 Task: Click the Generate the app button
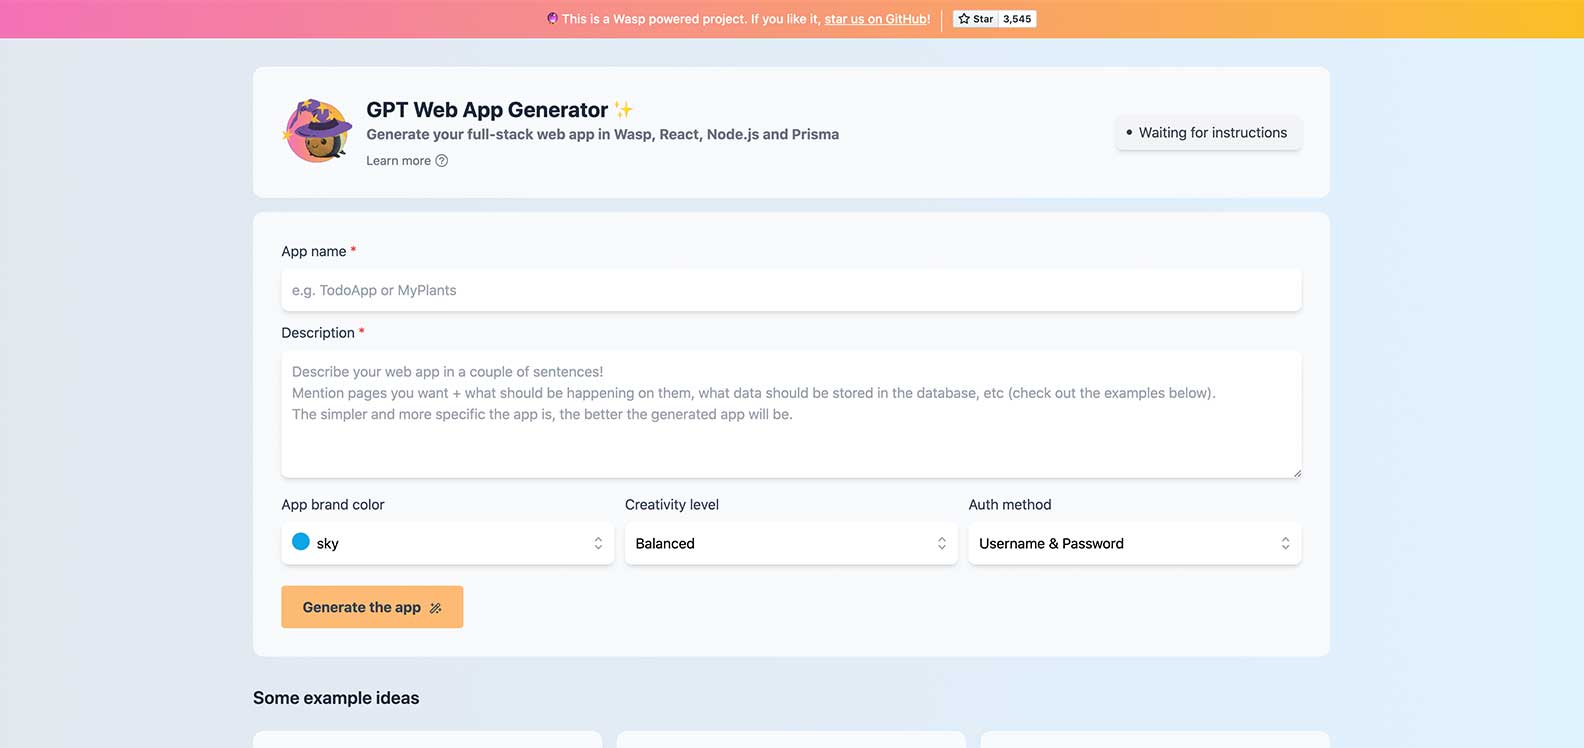[372, 607]
